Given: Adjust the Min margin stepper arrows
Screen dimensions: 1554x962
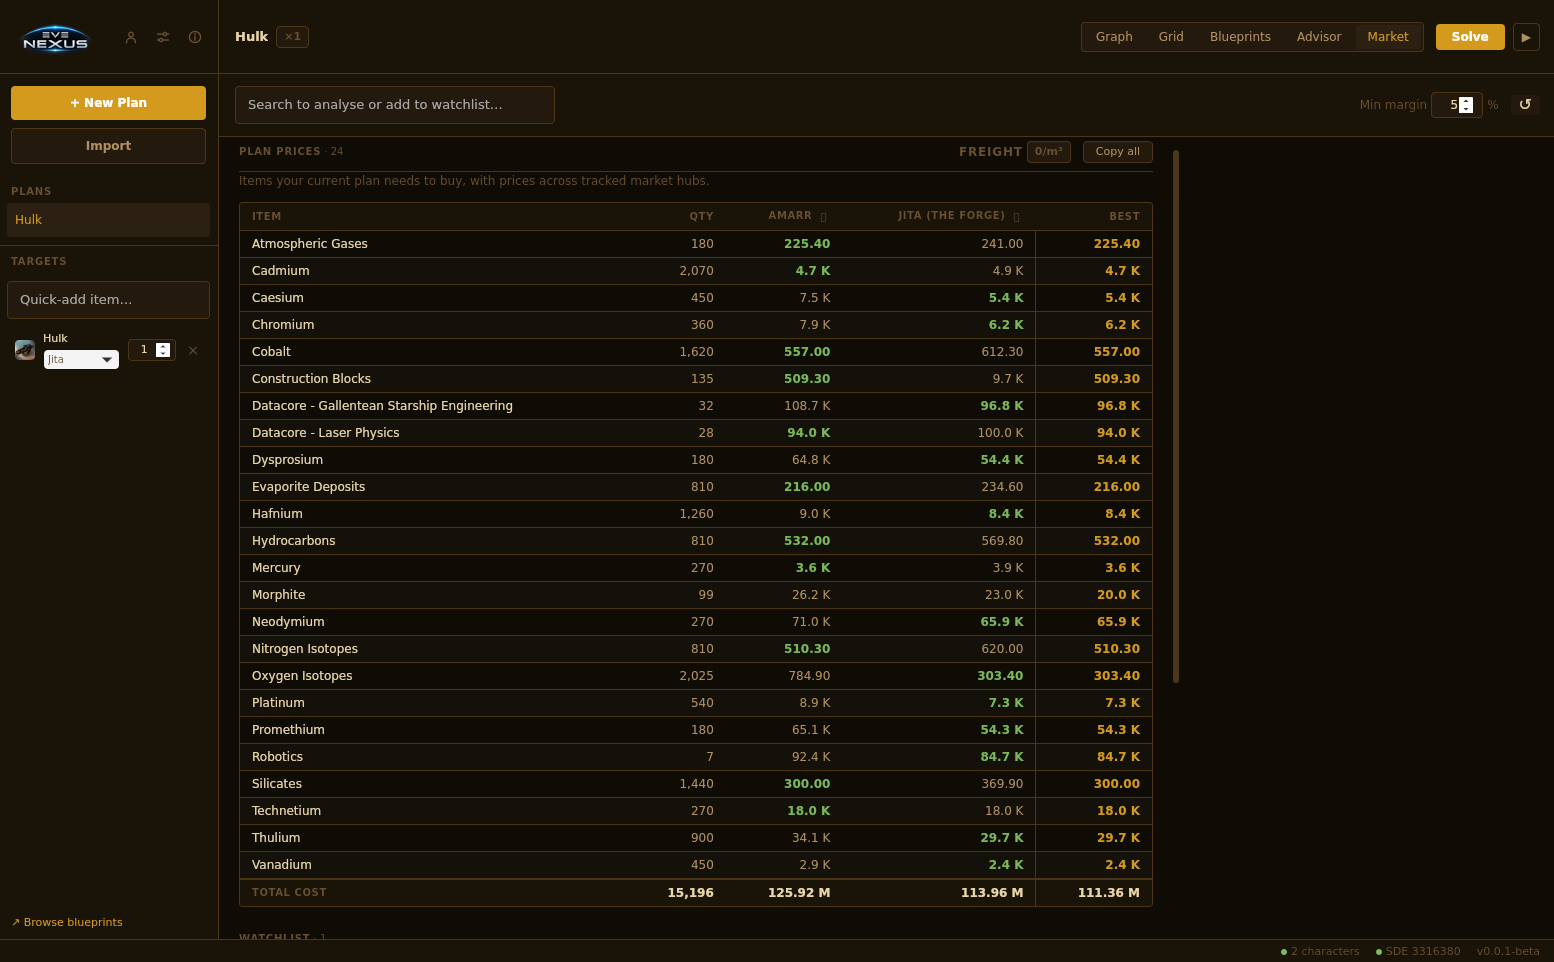Looking at the screenshot, I should pos(1466,105).
